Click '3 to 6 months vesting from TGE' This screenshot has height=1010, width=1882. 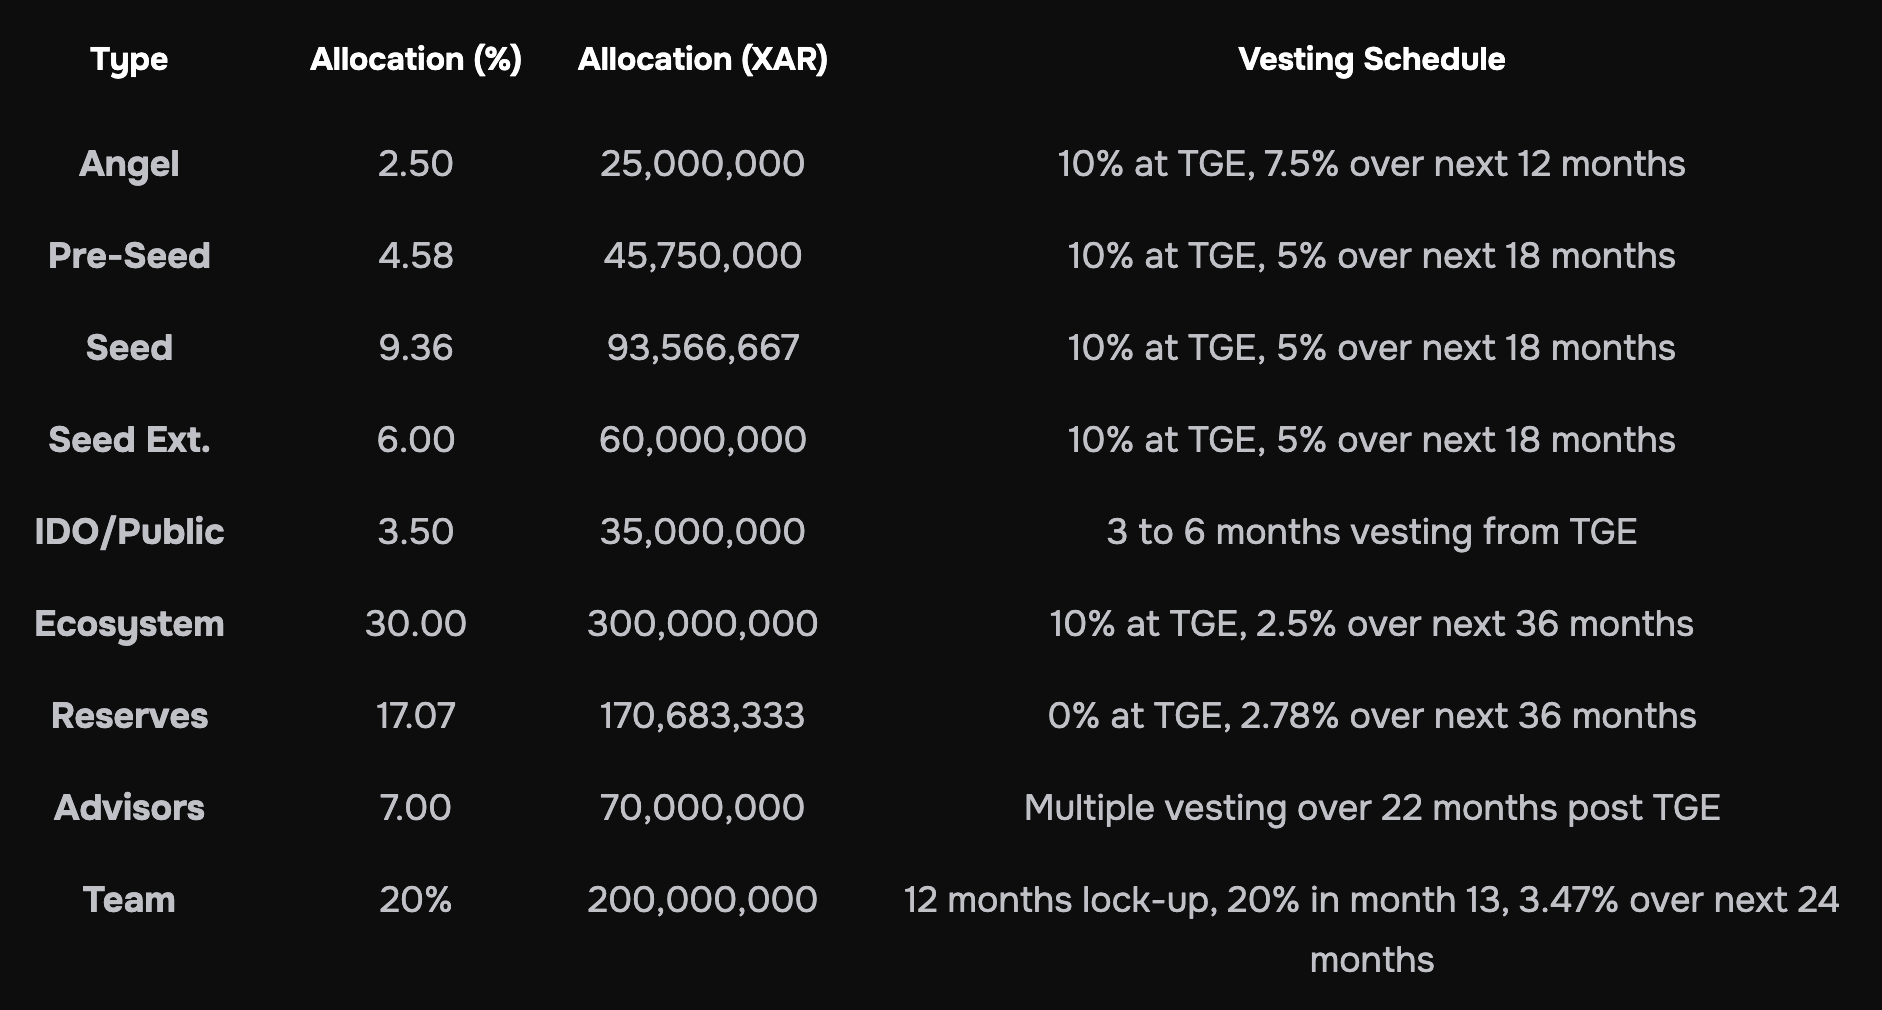point(1371,532)
